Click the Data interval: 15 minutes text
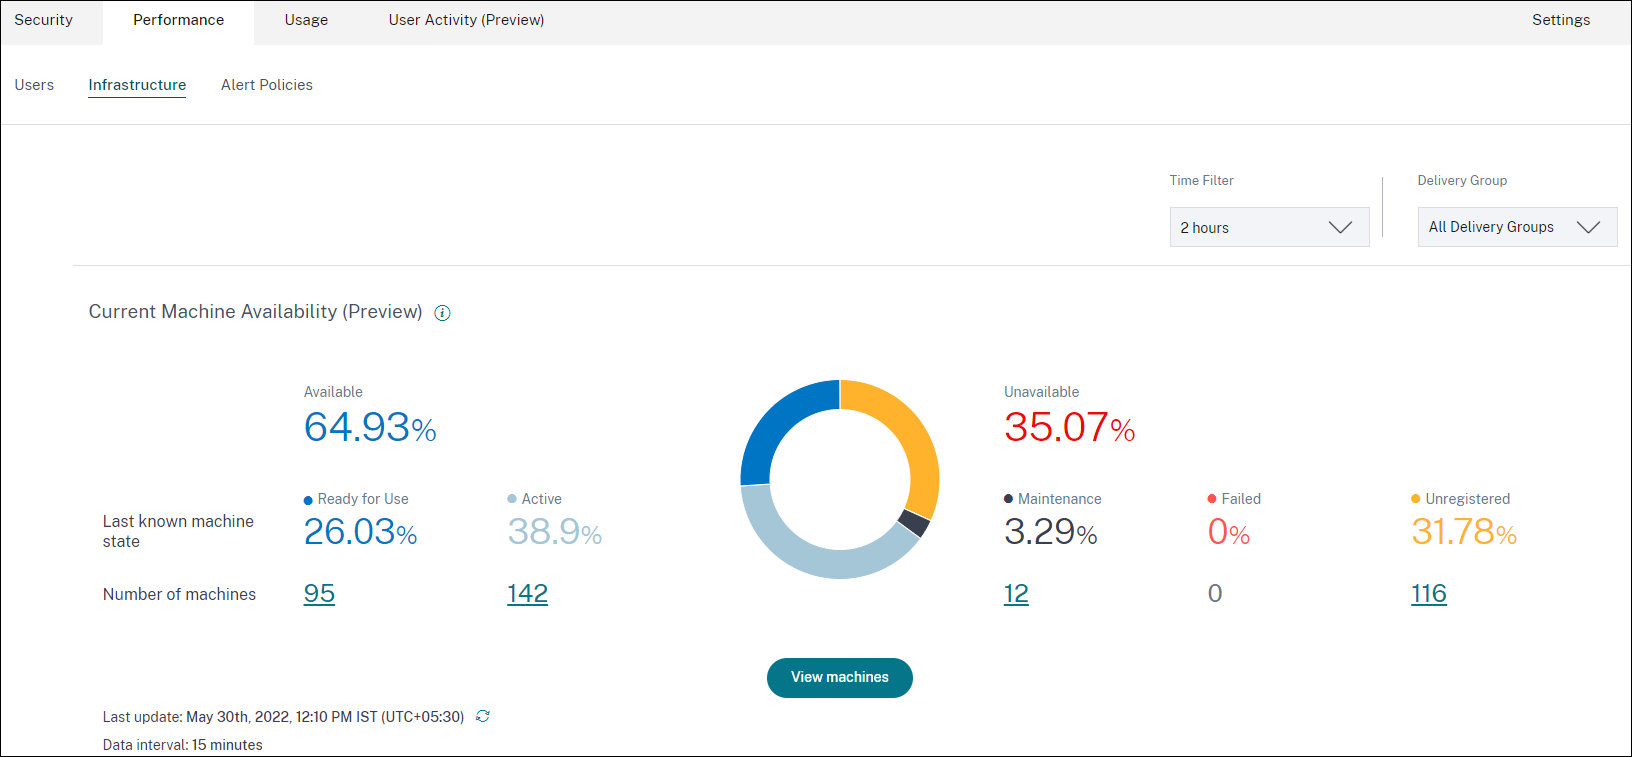The height and width of the screenshot is (757, 1632). click(x=182, y=745)
